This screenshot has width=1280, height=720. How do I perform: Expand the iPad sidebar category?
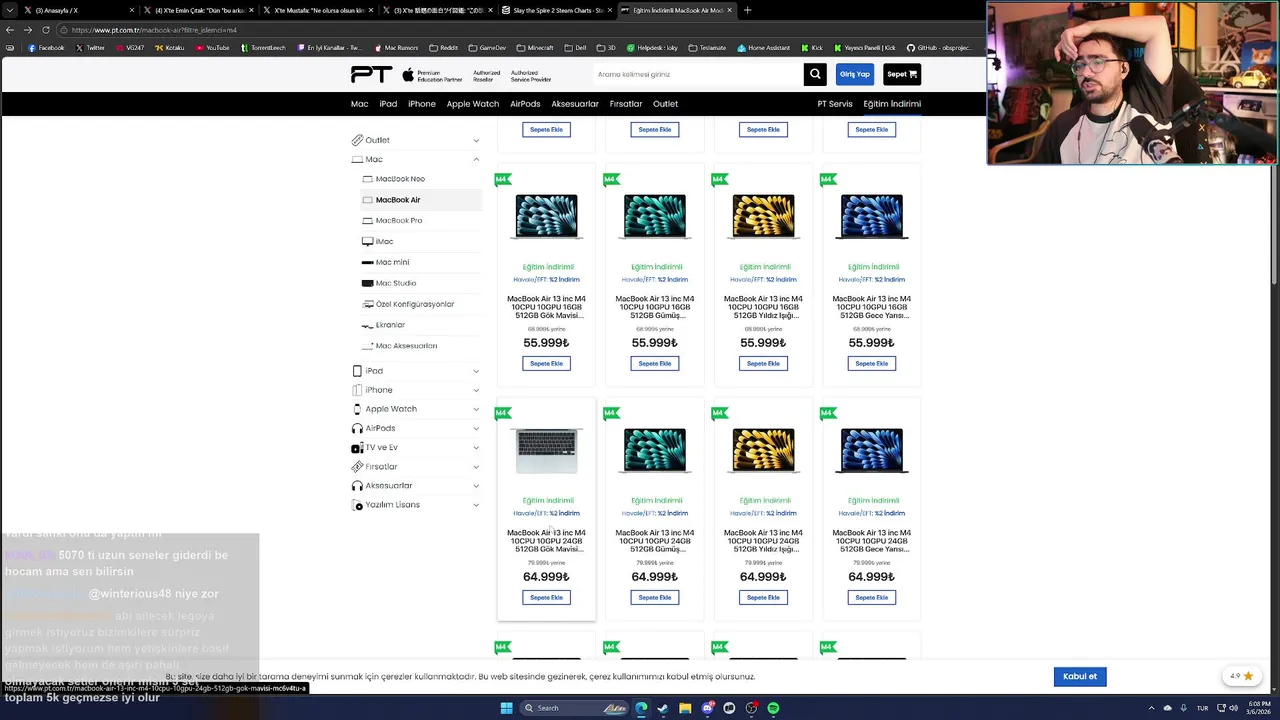point(476,371)
